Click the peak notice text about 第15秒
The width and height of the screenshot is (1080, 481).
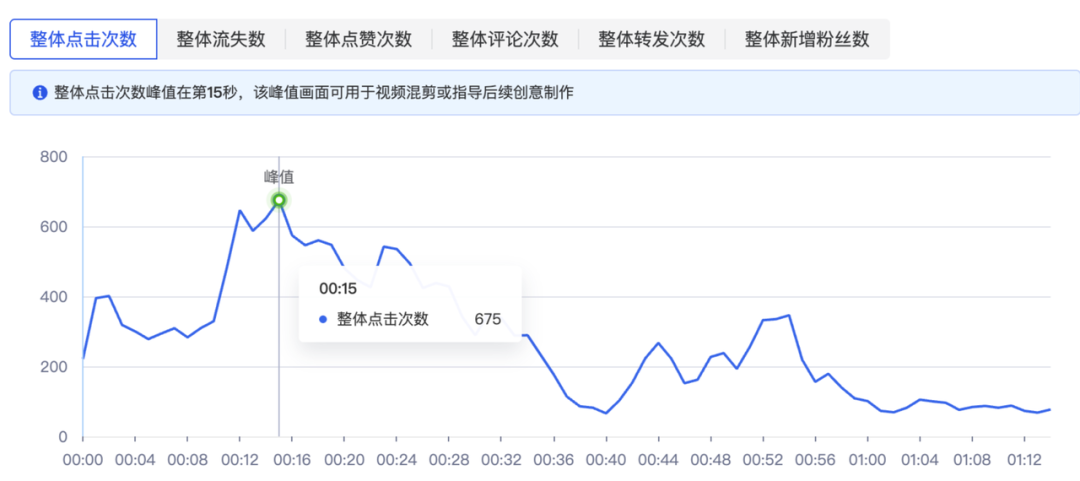click(314, 93)
